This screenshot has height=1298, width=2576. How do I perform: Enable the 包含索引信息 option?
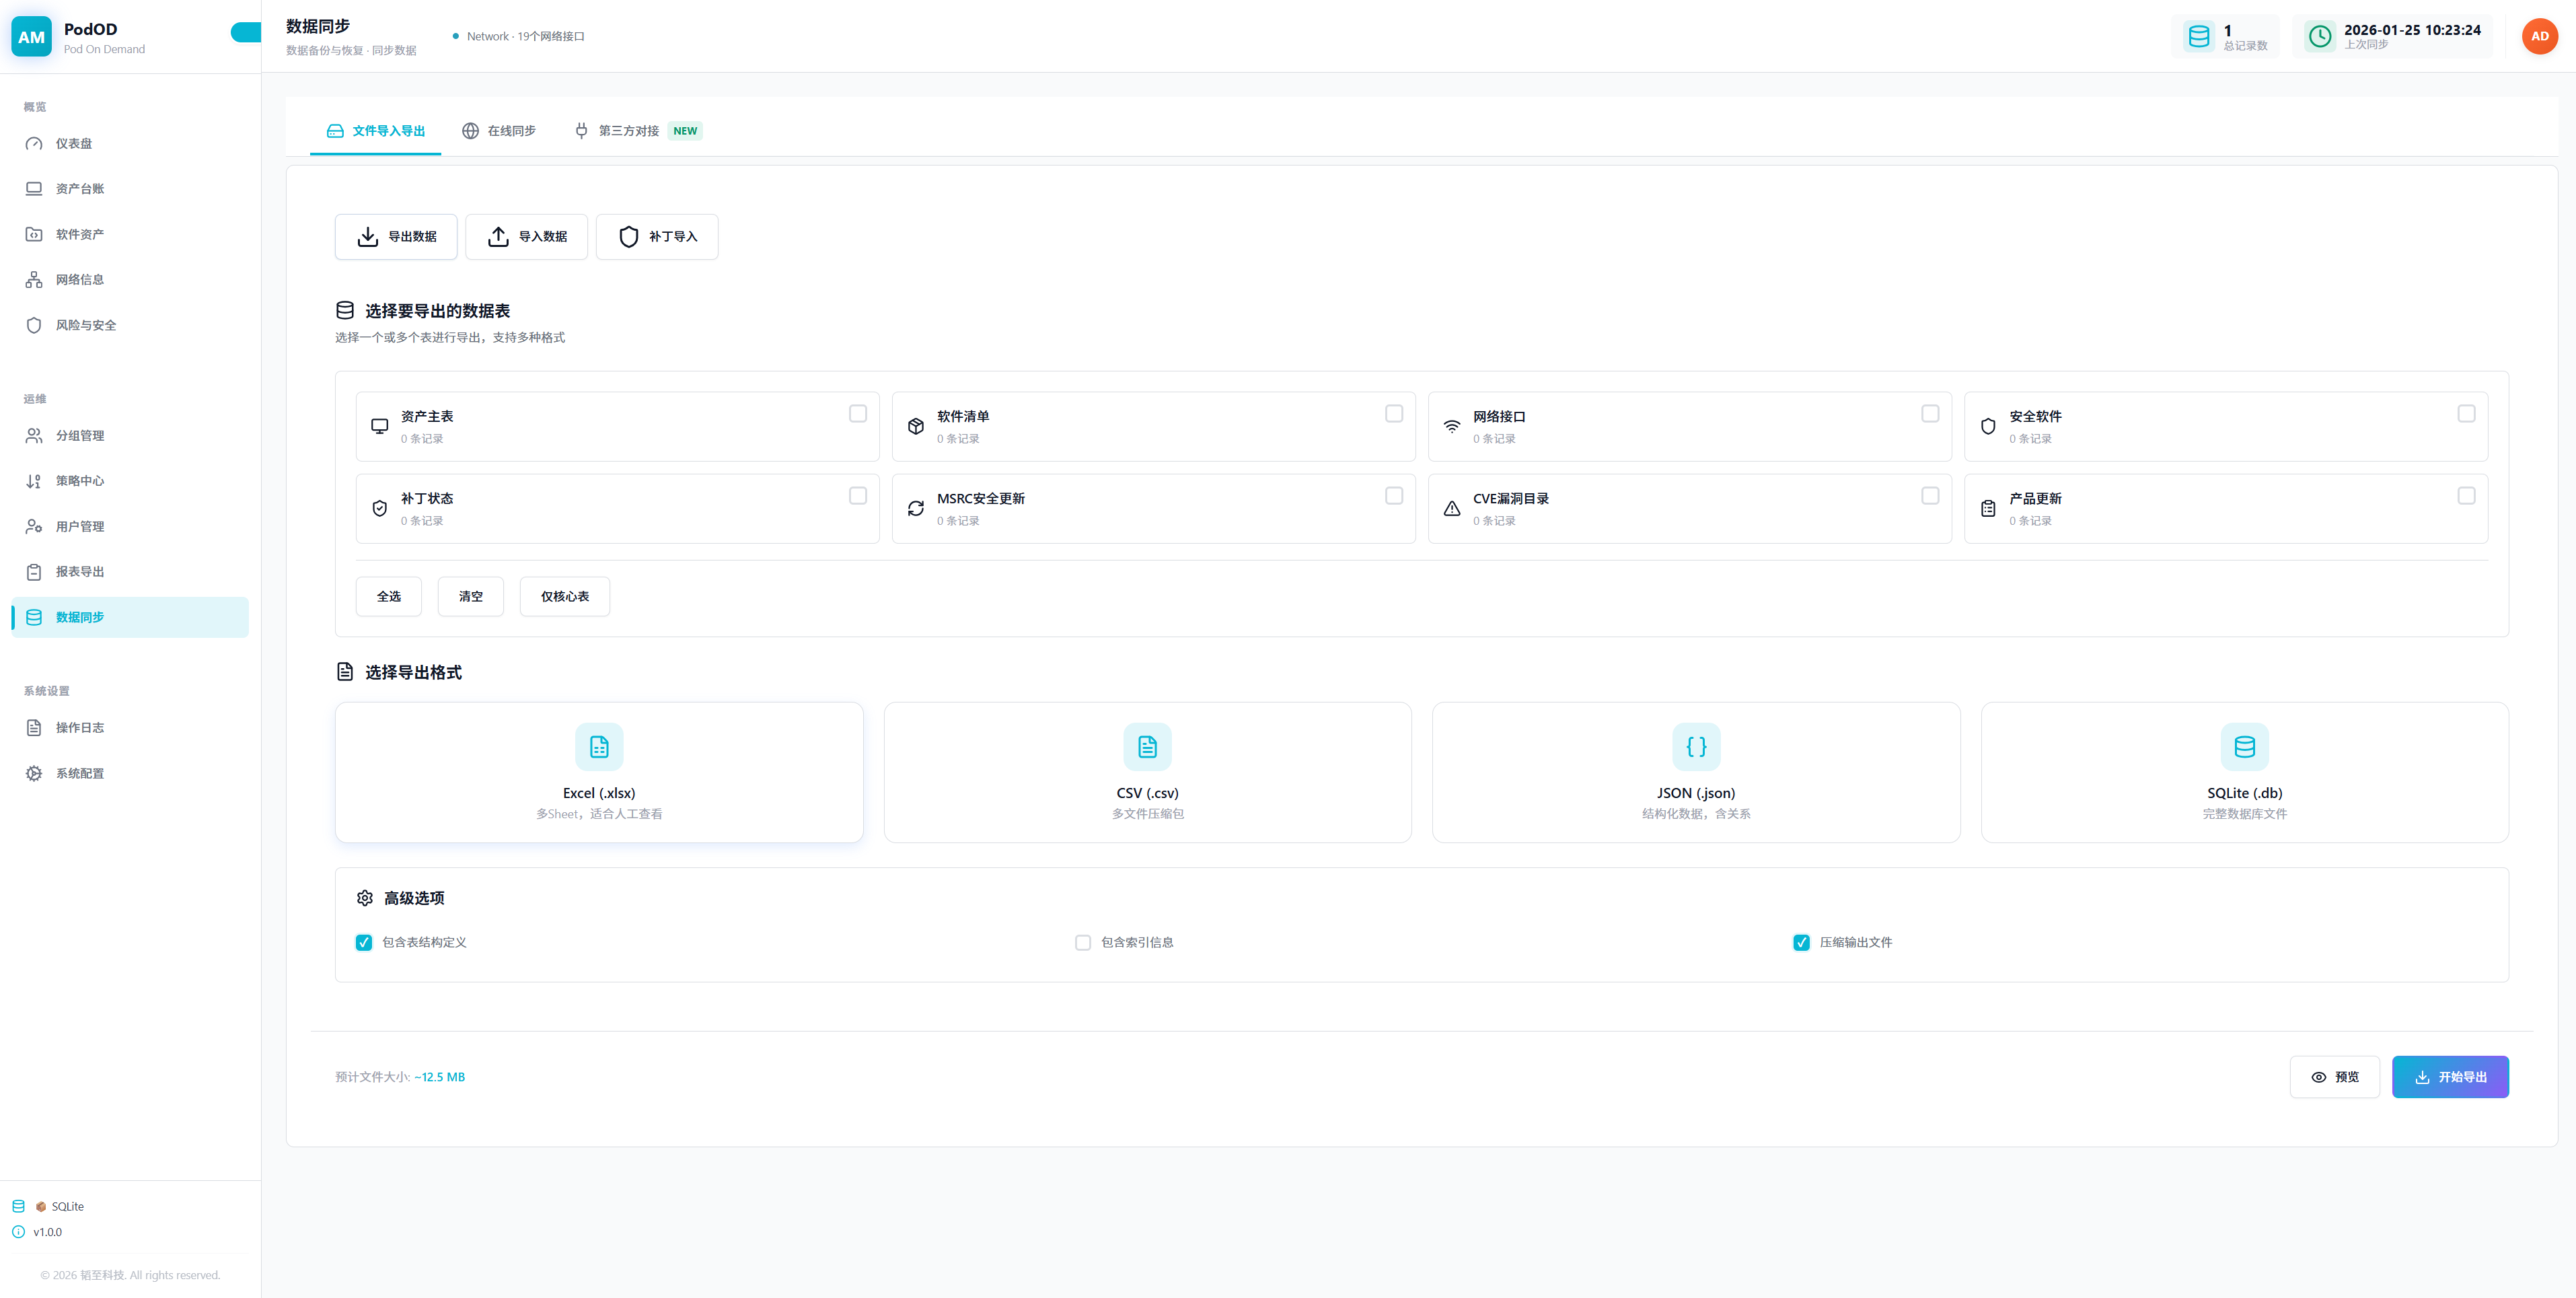1082,942
